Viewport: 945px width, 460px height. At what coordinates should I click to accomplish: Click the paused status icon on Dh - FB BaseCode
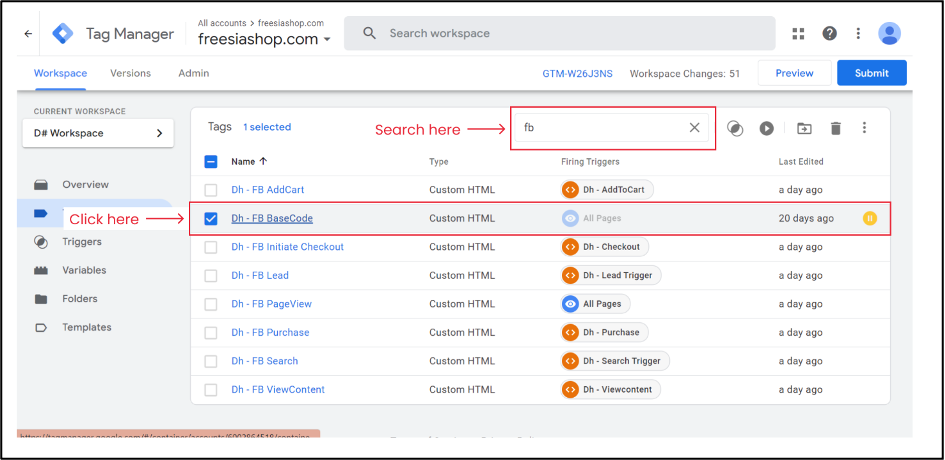869,218
